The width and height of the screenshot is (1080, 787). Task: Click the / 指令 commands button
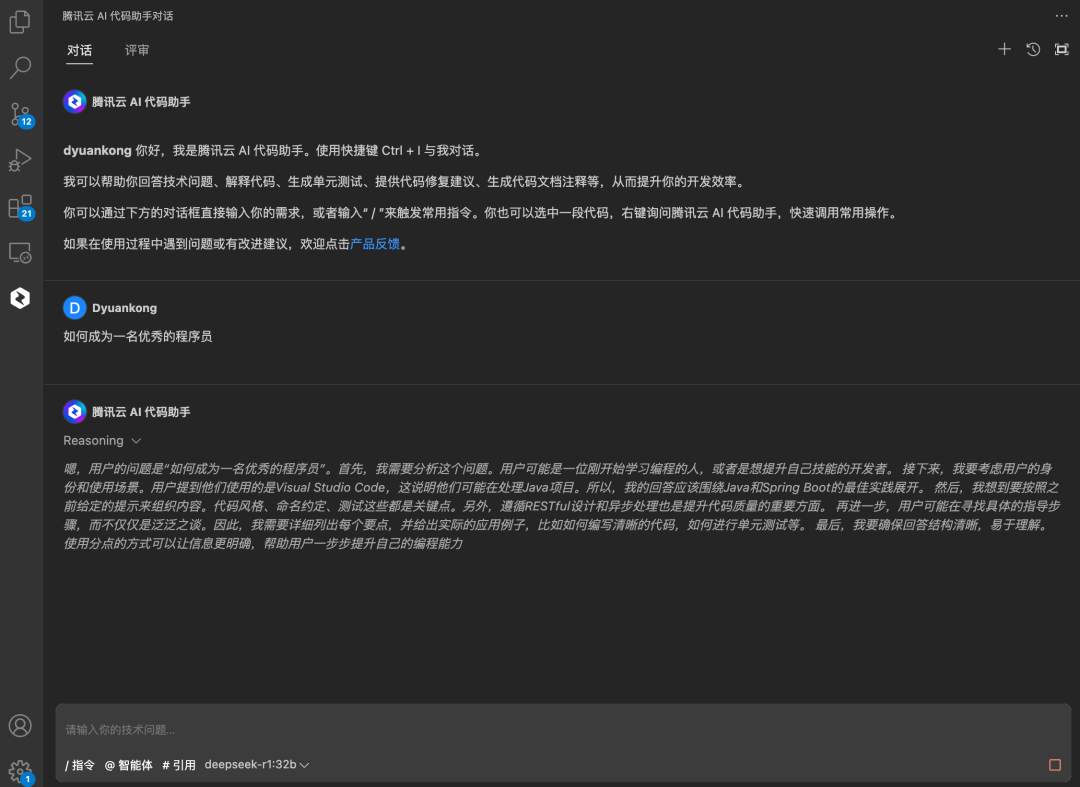click(80, 764)
